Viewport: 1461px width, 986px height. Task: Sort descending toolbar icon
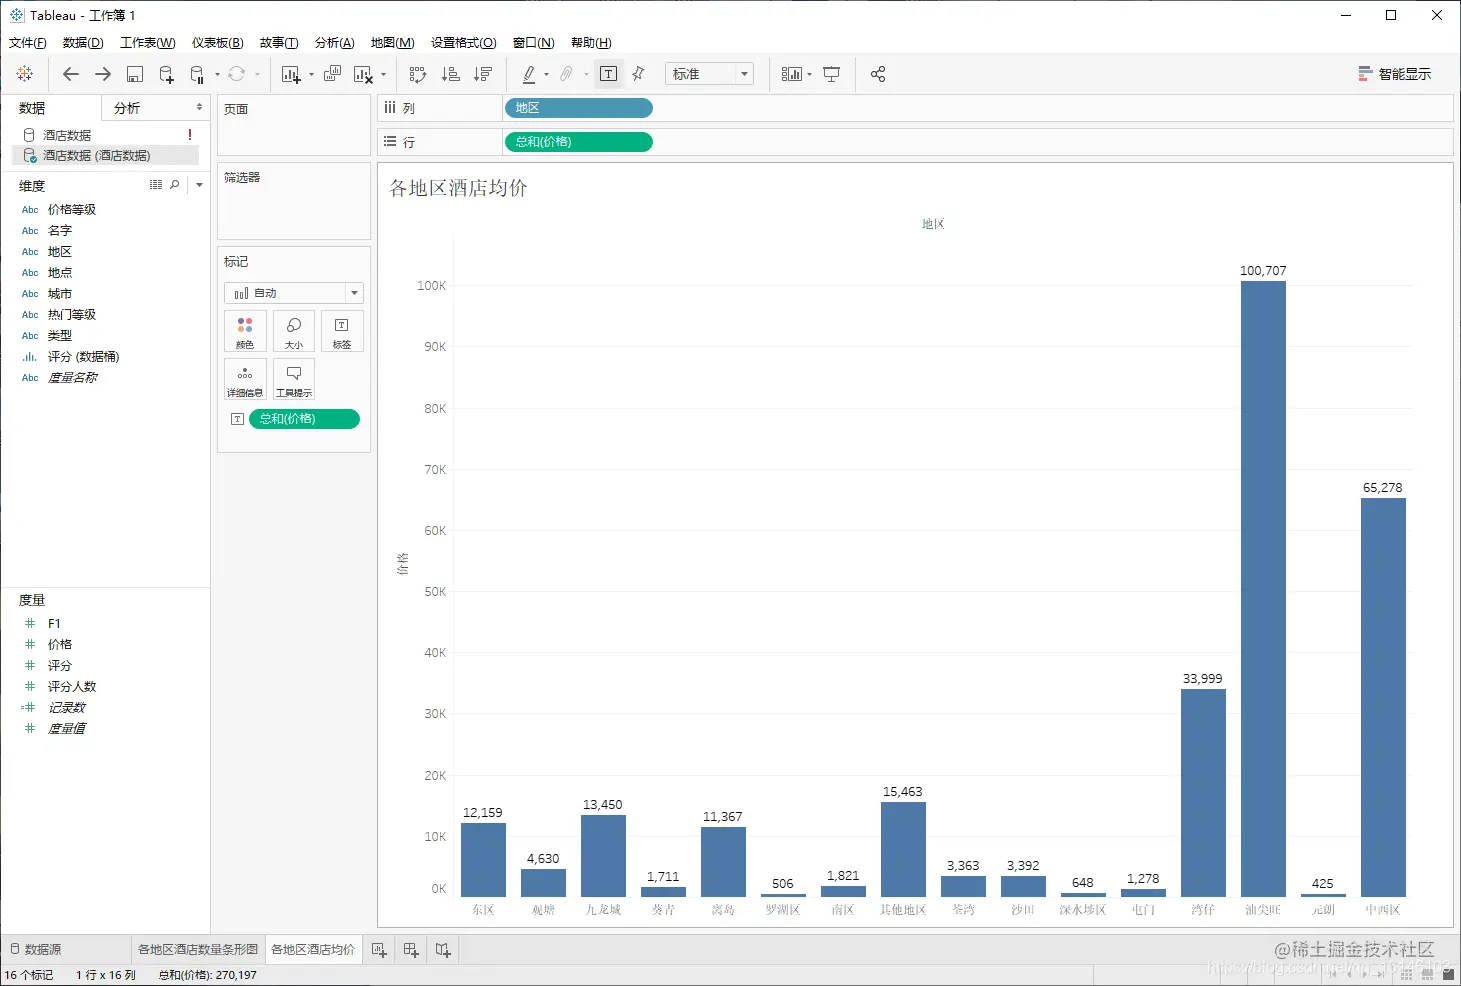(x=483, y=74)
